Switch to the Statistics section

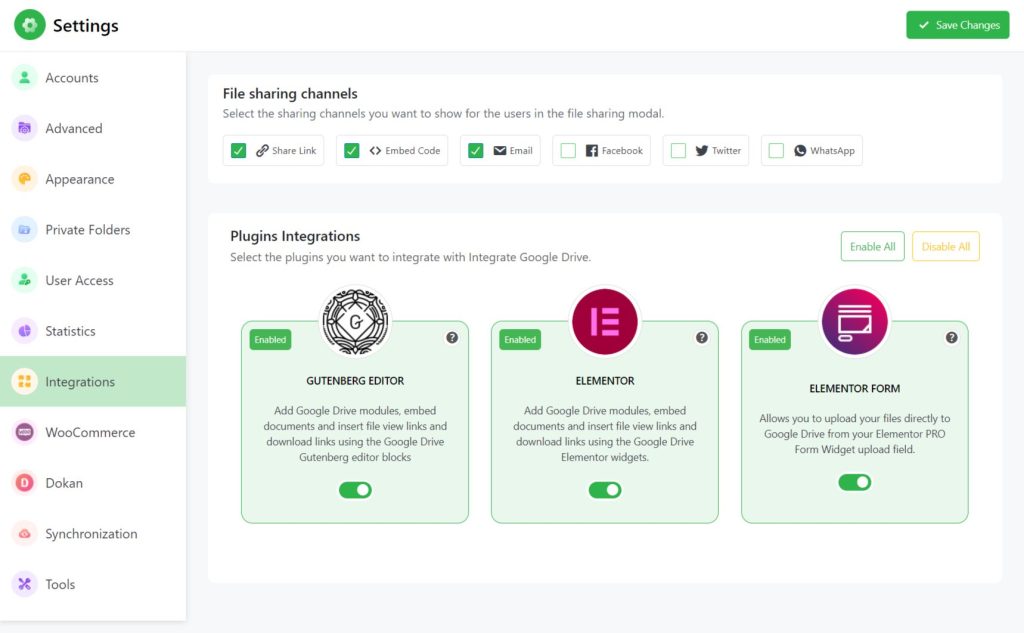(93, 331)
